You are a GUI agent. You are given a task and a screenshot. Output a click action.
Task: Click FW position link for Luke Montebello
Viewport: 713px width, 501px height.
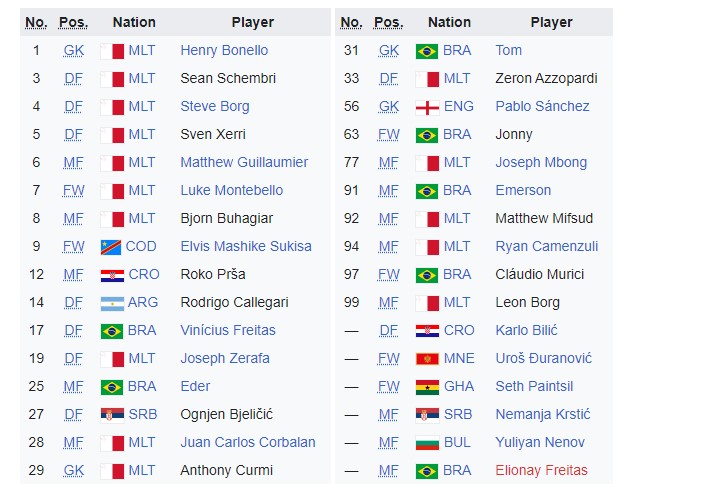[73, 190]
